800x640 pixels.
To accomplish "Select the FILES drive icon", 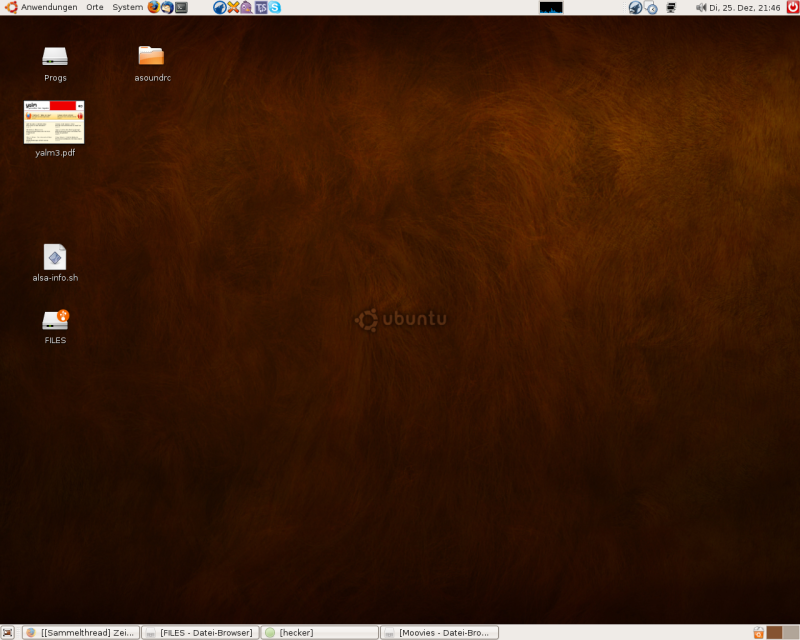I will pyautogui.click(x=55, y=320).
